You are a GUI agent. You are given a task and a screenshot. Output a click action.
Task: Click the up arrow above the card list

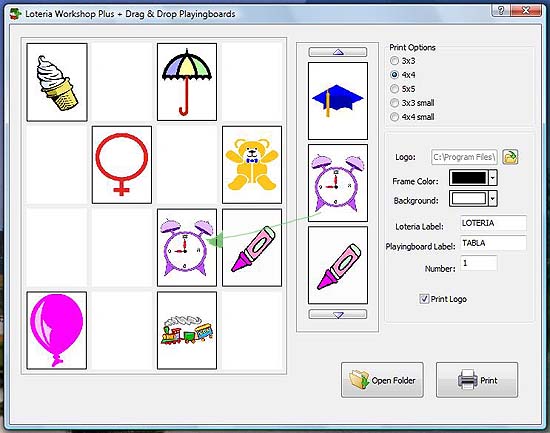point(338,52)
